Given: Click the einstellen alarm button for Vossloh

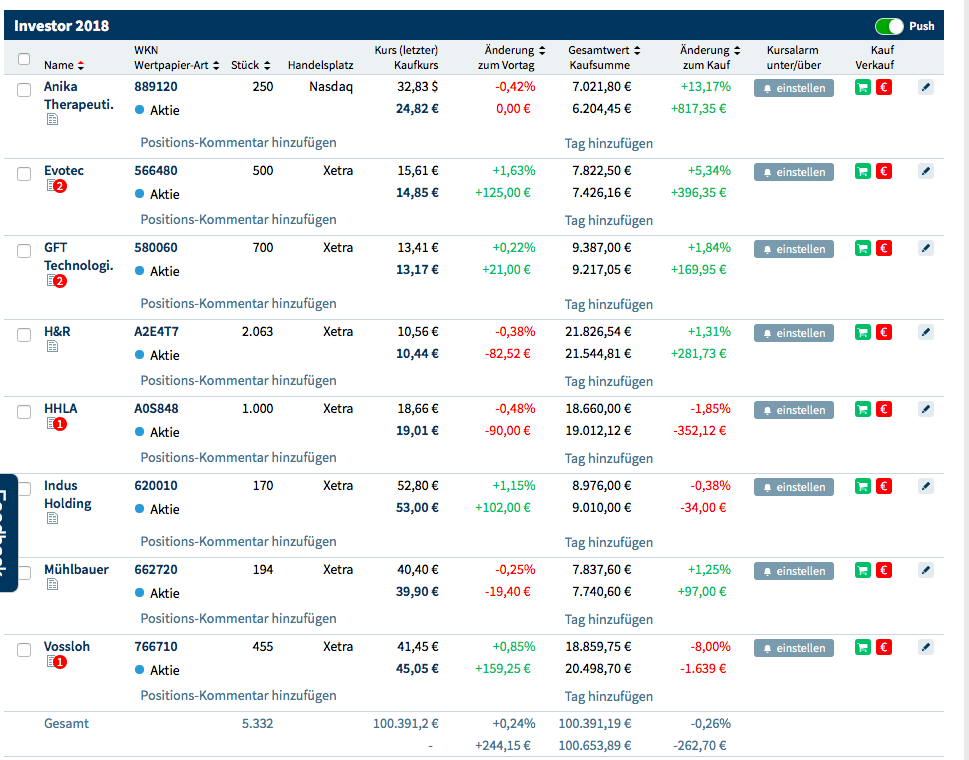Looking at the screenshot, I should [793, 648].
